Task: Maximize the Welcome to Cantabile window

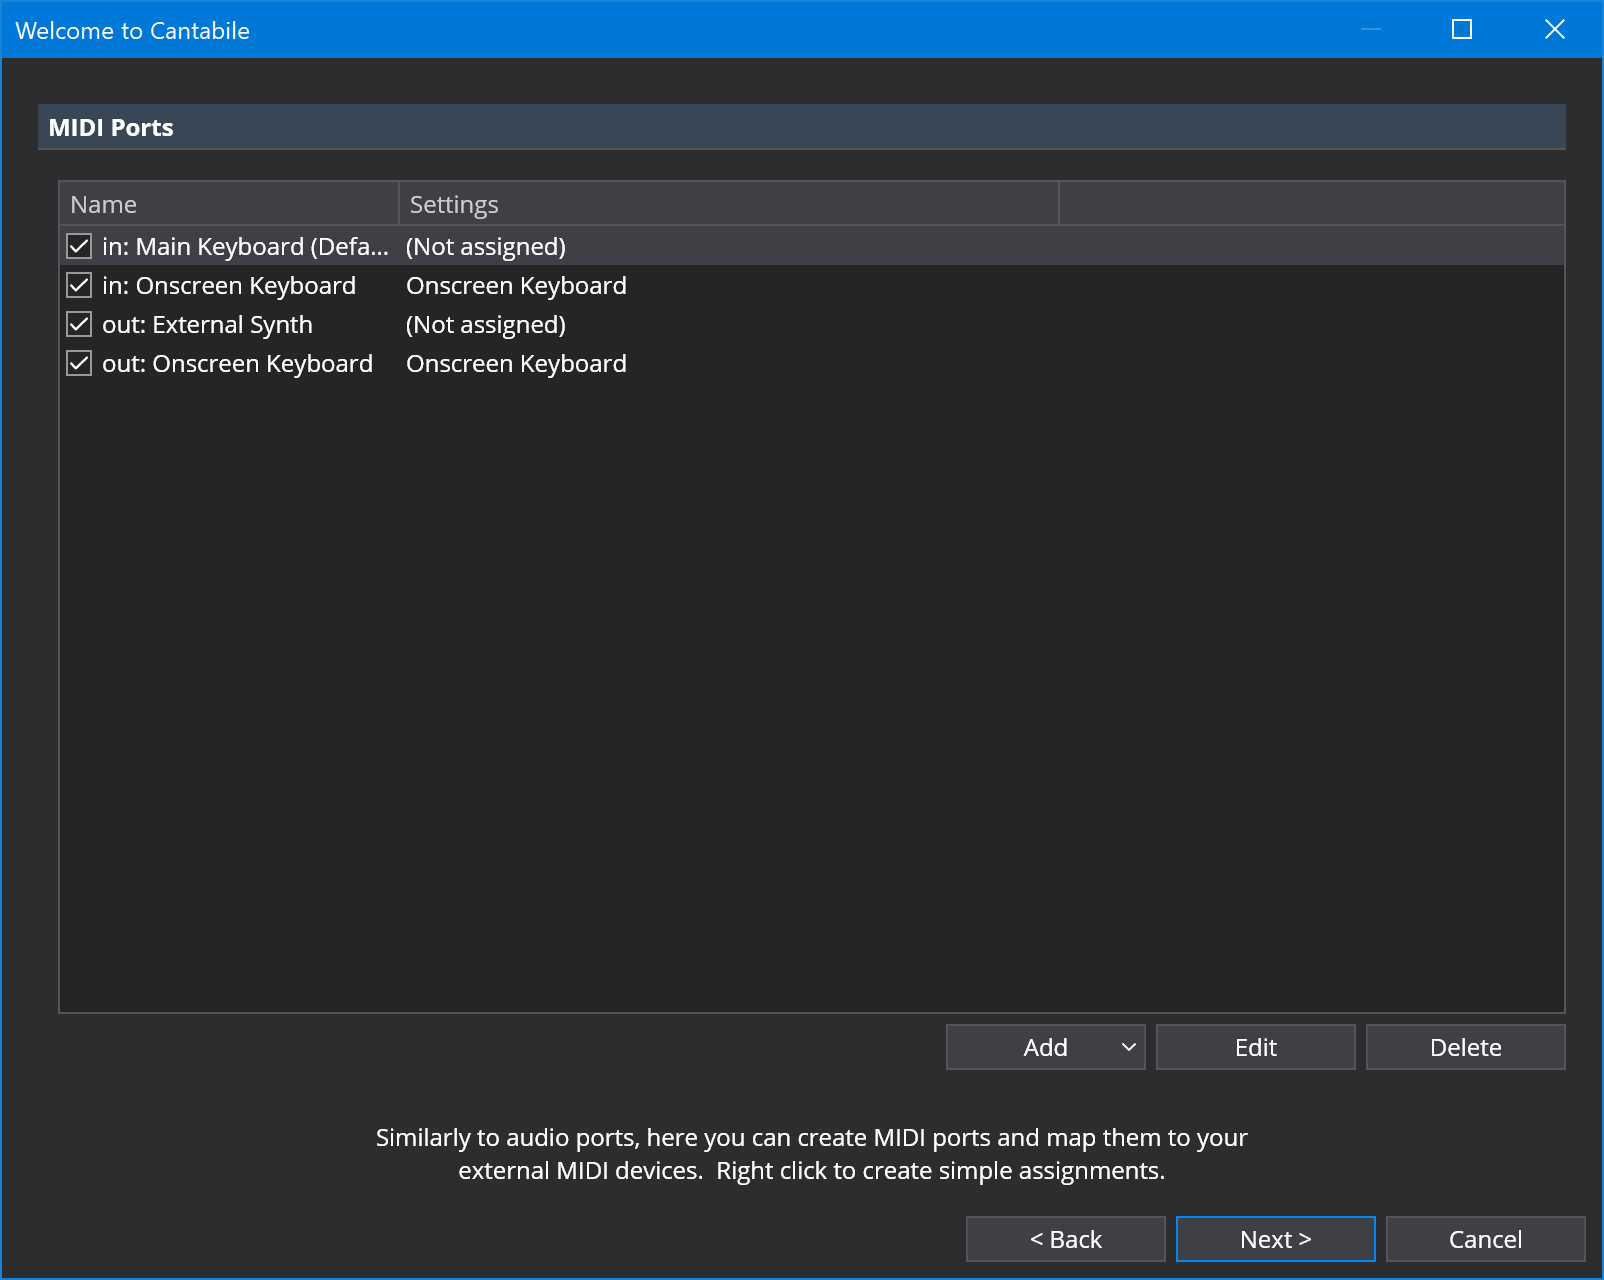Action: (1462, 29)
